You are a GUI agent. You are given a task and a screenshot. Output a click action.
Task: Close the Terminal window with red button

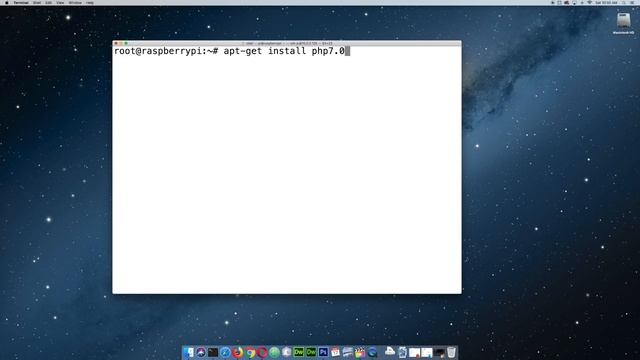pyautogui.click(x=116, y=43)
